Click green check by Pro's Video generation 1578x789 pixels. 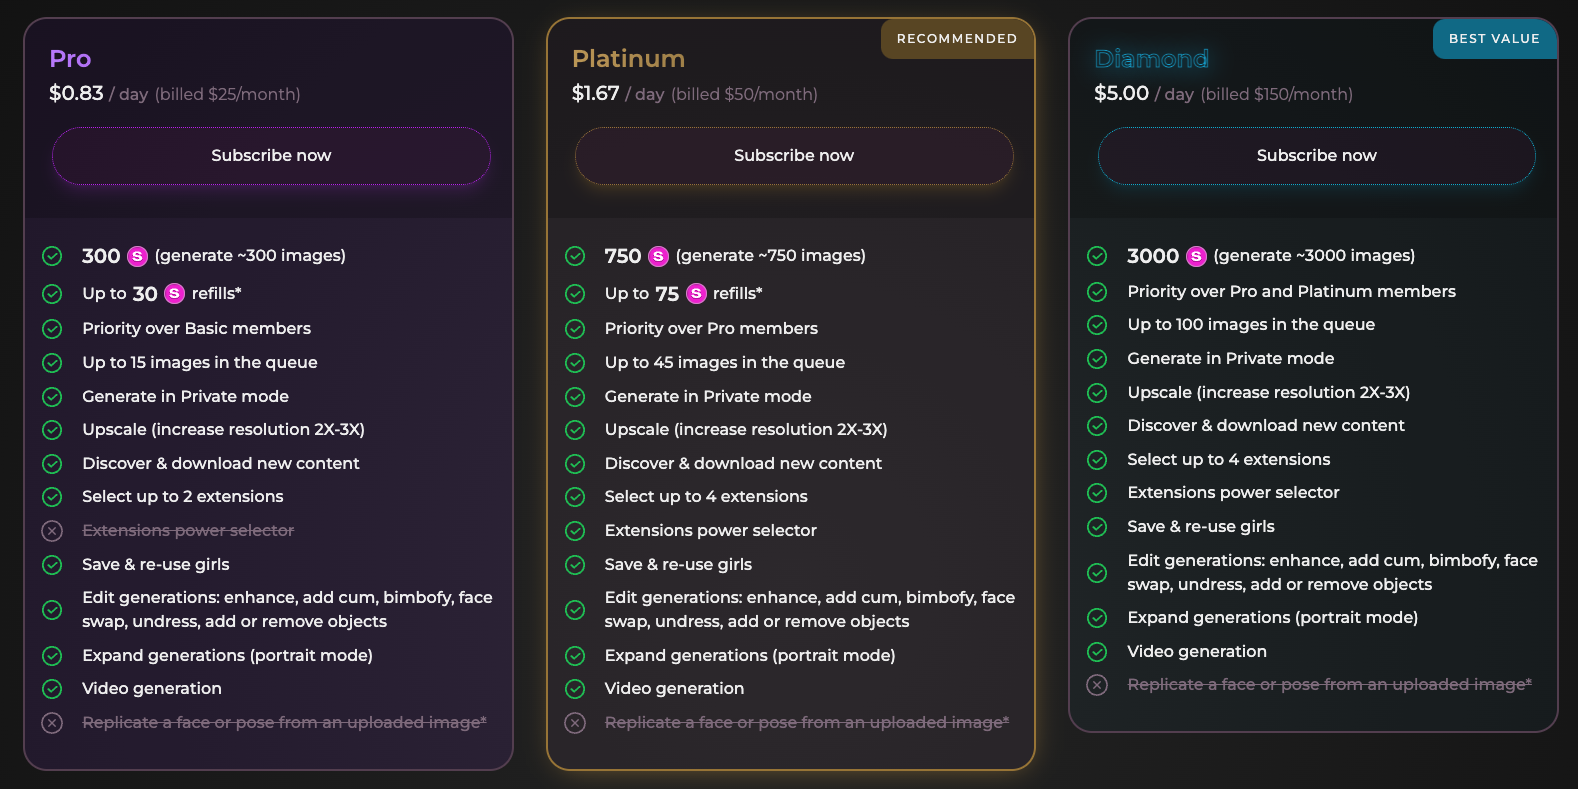(x=52, y=689)
